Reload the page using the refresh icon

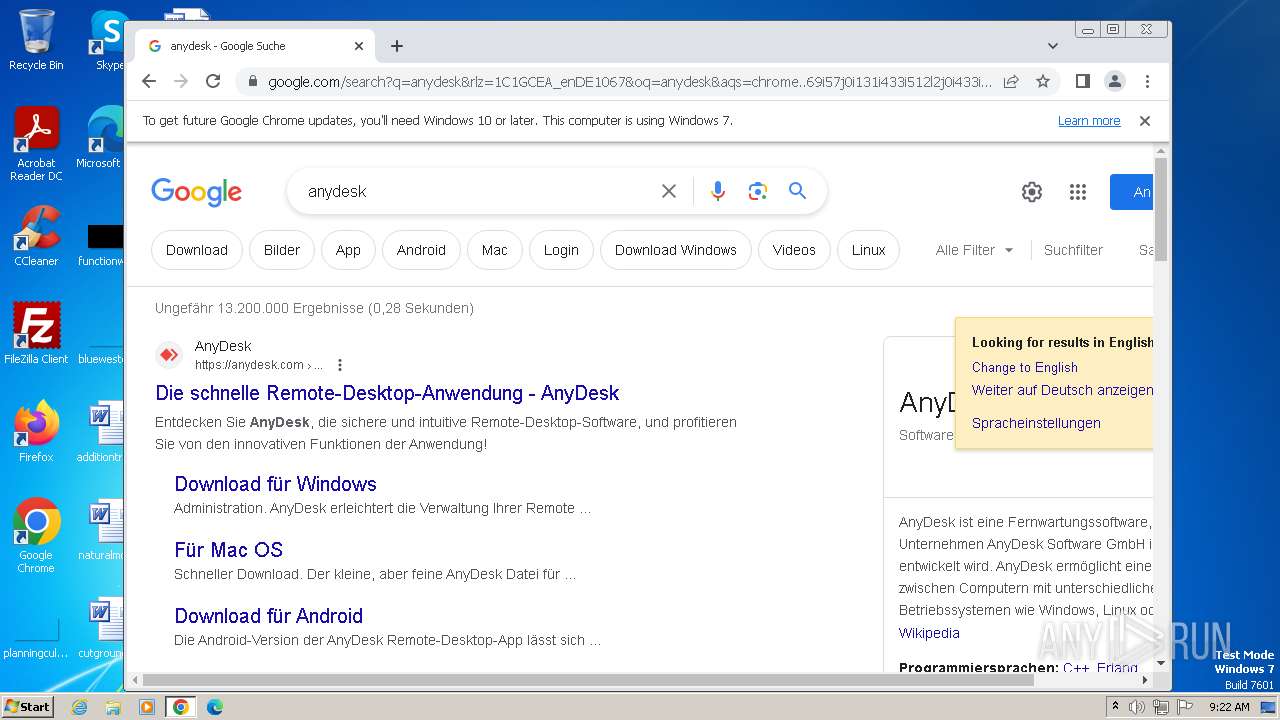pyautogui.click(x=213, y=81)
